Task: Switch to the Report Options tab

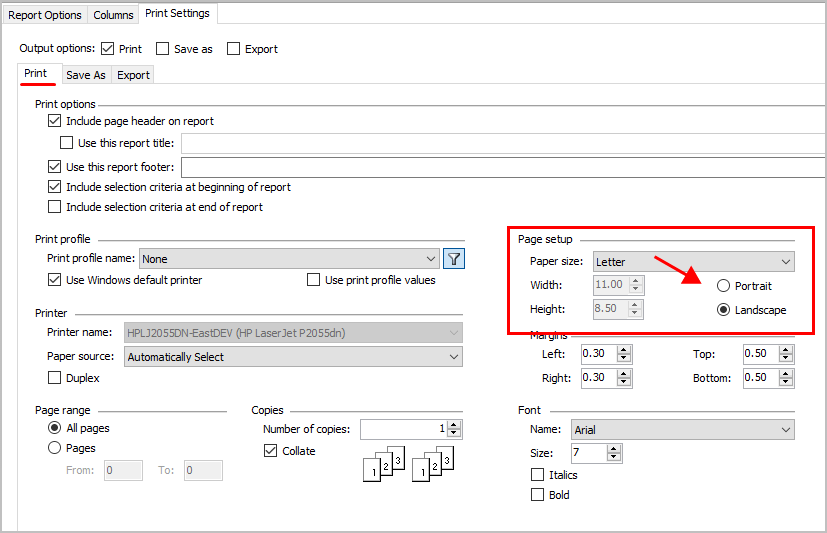Action: point(45,15)
